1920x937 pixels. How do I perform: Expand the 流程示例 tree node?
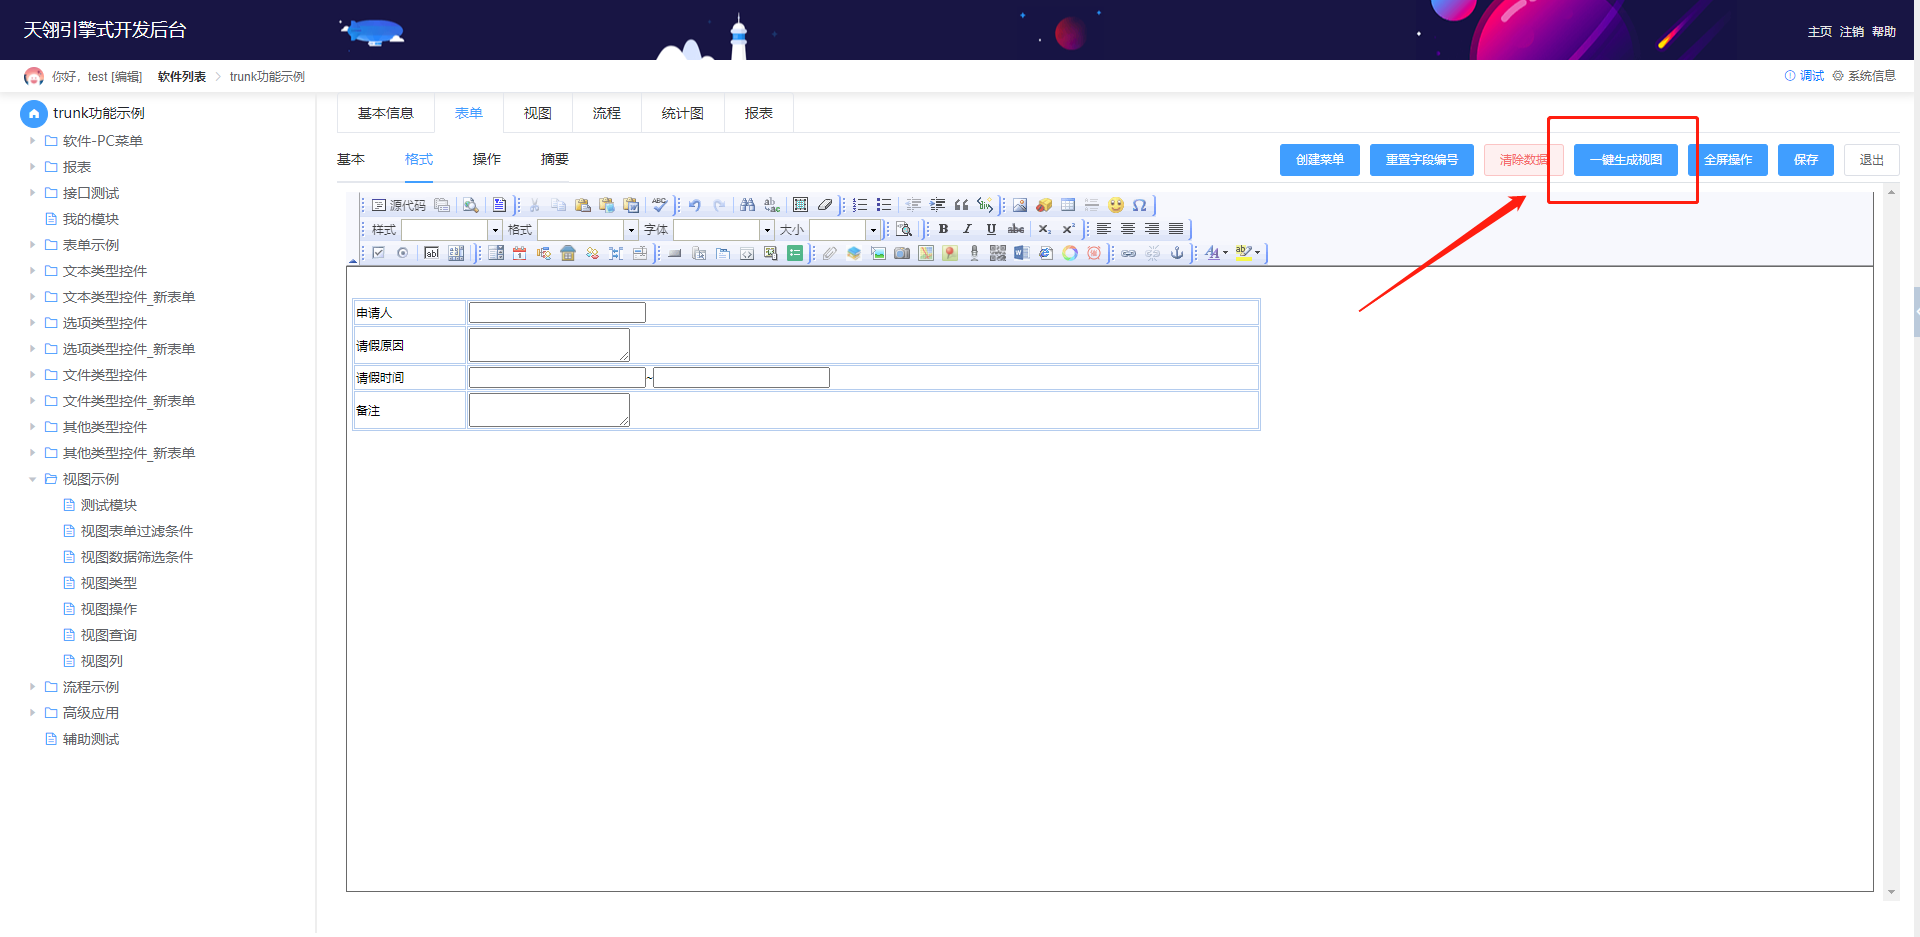point(32,687)
